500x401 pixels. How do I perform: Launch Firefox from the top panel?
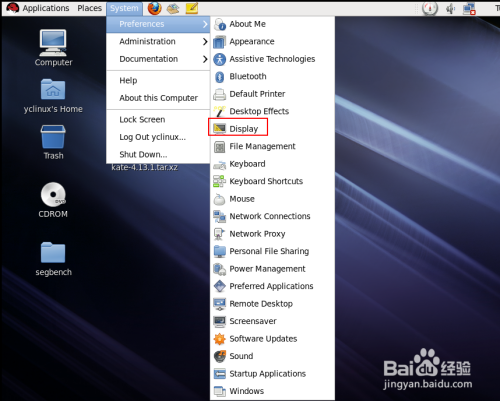[154, 8]
